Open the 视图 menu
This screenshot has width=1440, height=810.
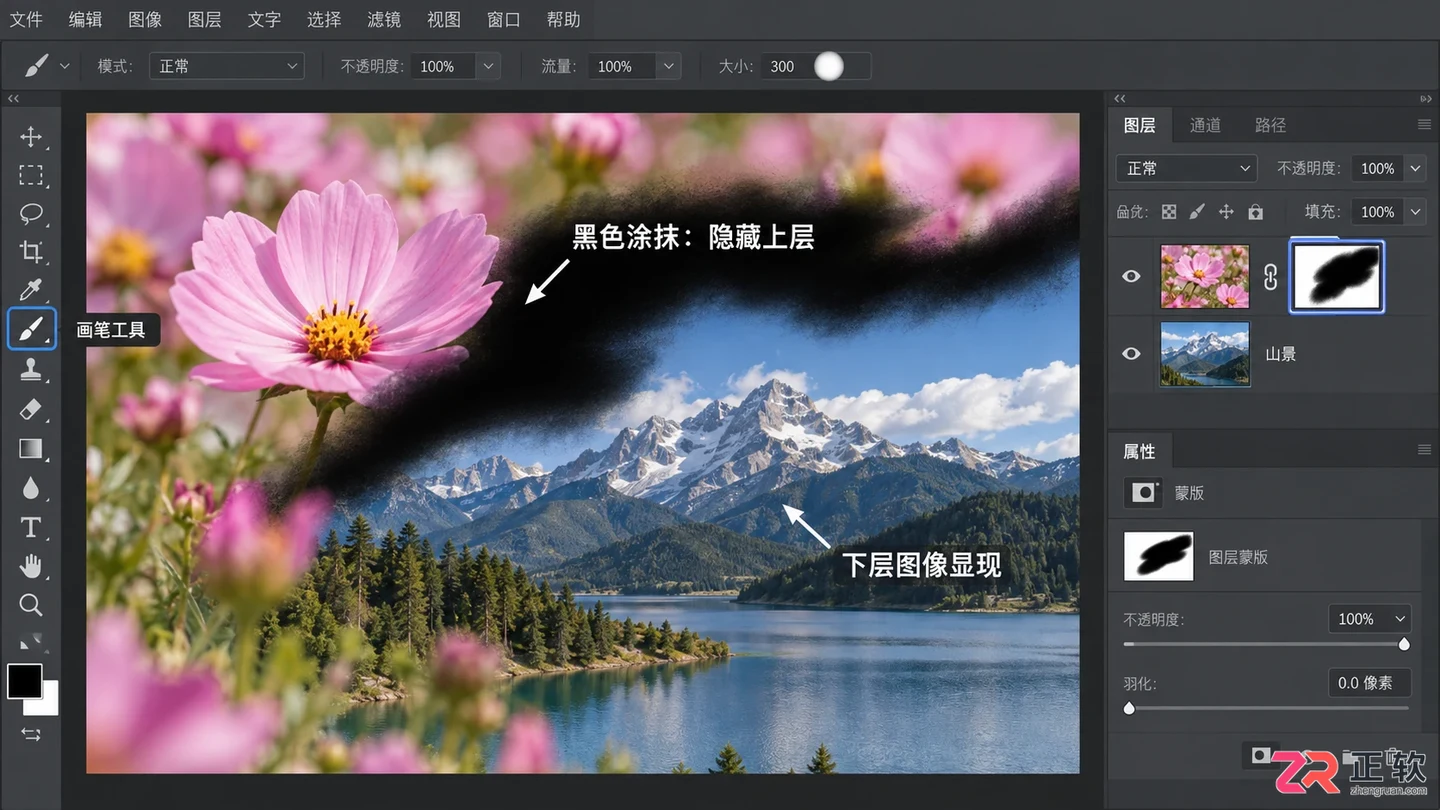click(x=444, y=20)
